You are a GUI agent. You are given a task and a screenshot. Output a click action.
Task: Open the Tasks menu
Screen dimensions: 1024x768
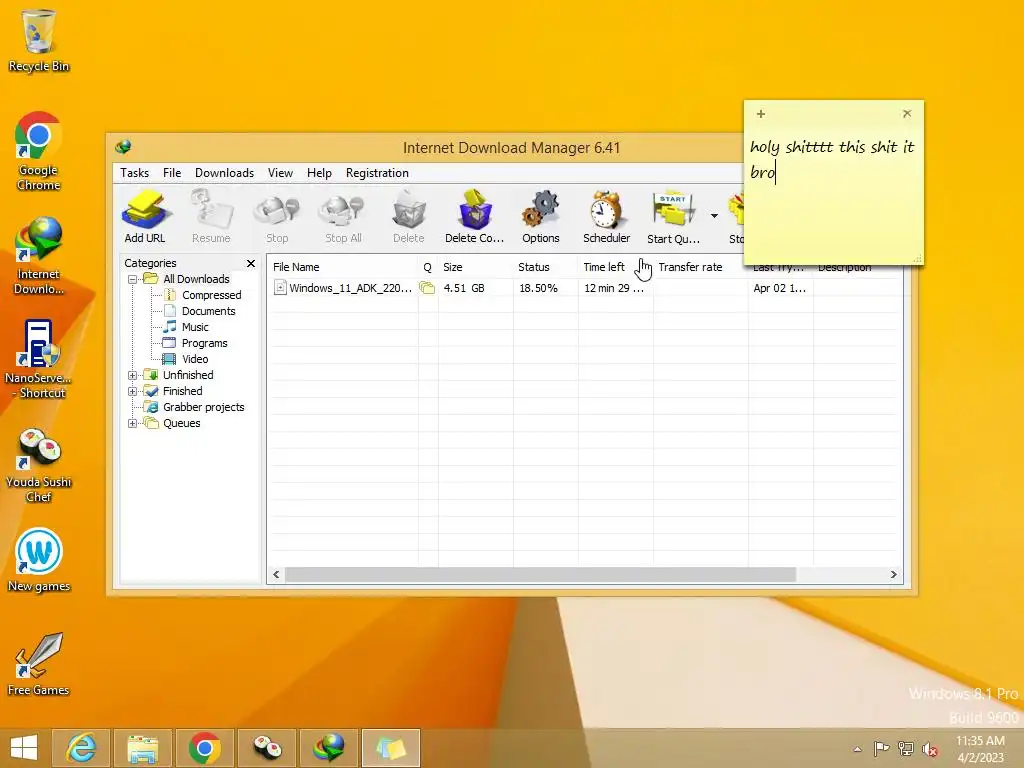click(135, 173)
